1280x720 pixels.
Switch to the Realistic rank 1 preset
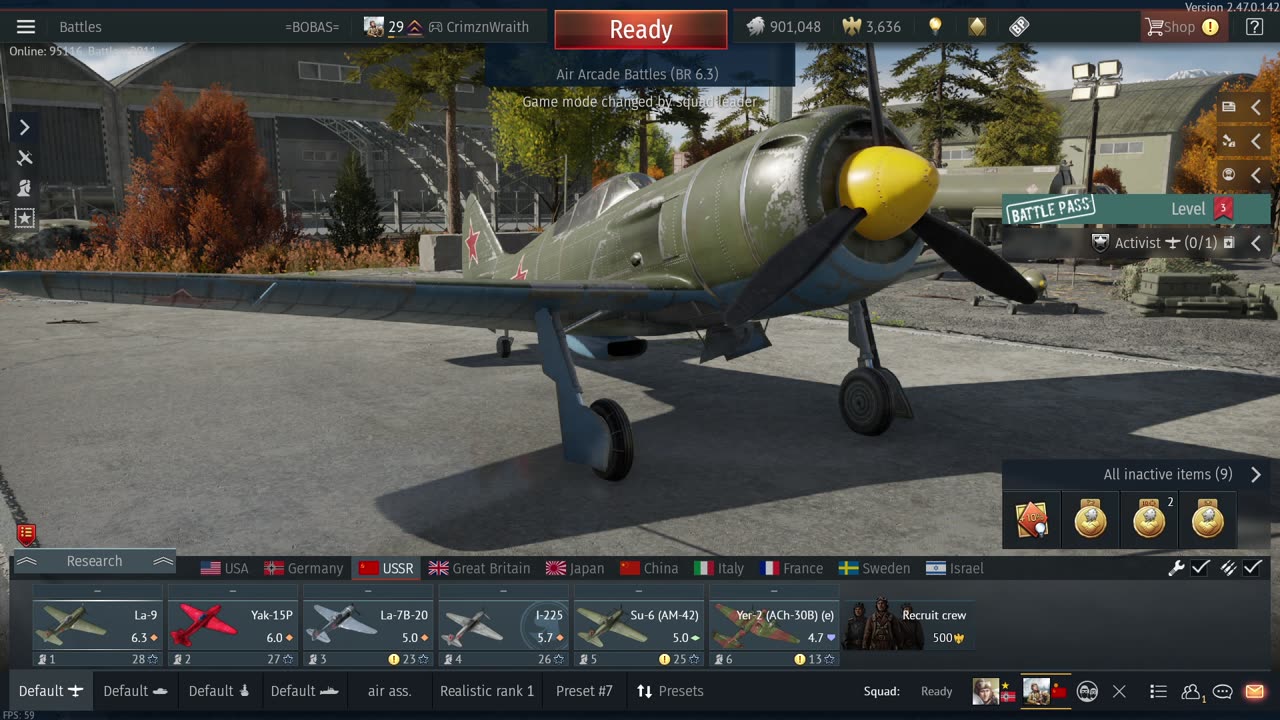487,691
